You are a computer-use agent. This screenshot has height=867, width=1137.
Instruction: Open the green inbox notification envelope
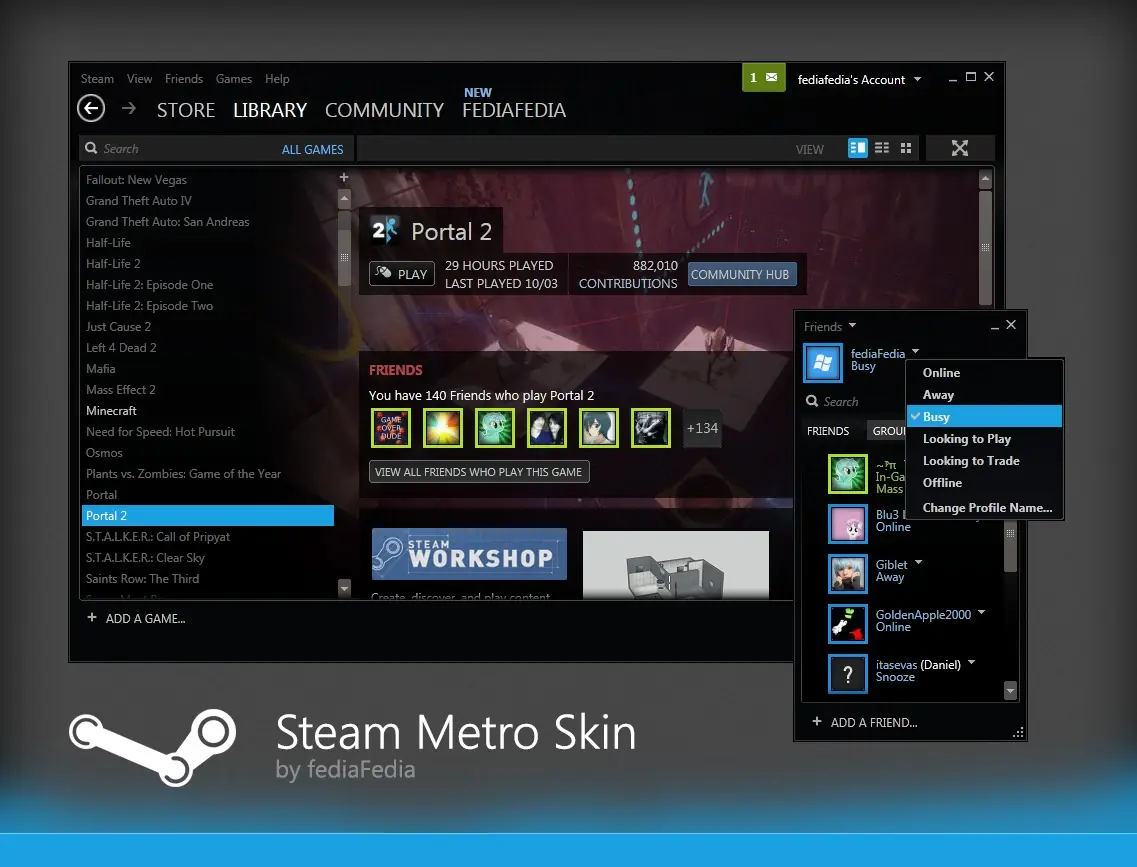tap(764, 78)
